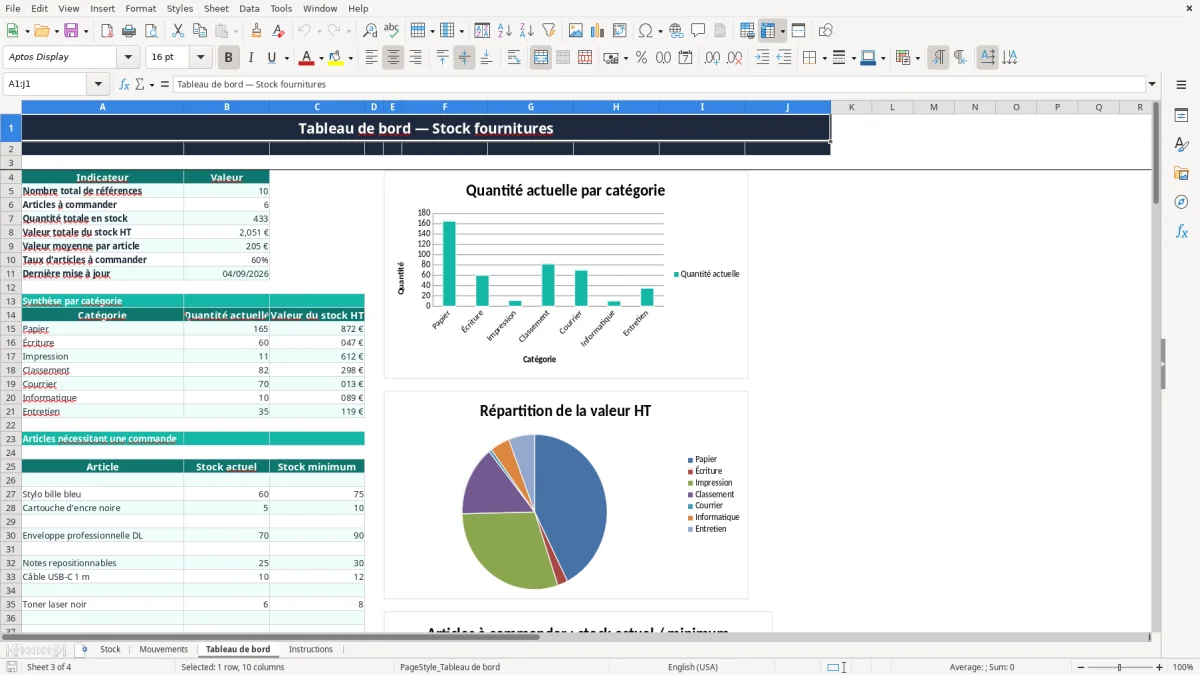
Task: Sort descending Z to A
Action: click(527, 31)
